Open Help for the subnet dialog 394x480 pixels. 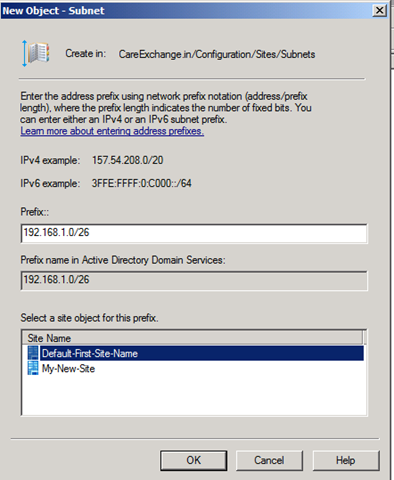pos(346,460)
